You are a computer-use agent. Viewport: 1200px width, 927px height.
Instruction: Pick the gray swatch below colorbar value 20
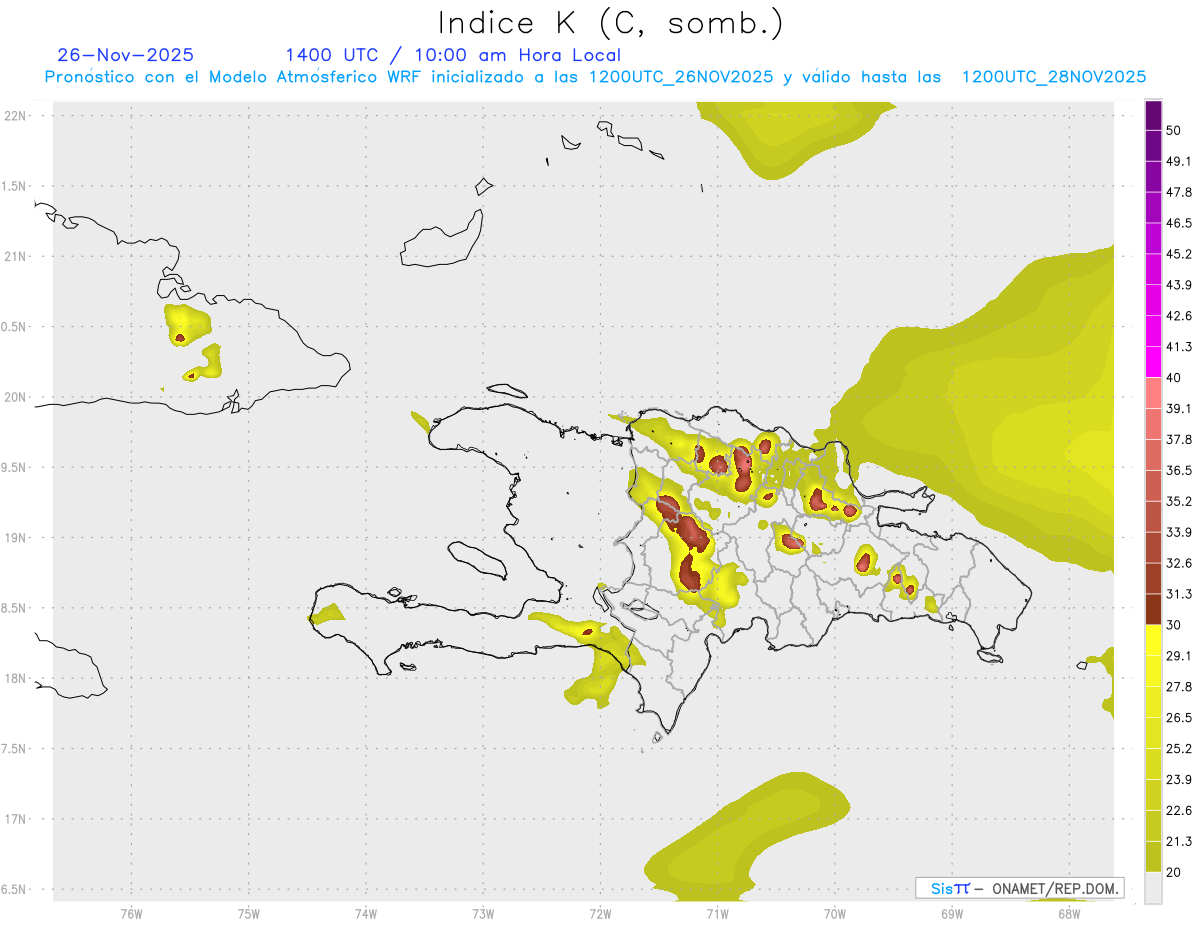click(x=1153, y=888)
